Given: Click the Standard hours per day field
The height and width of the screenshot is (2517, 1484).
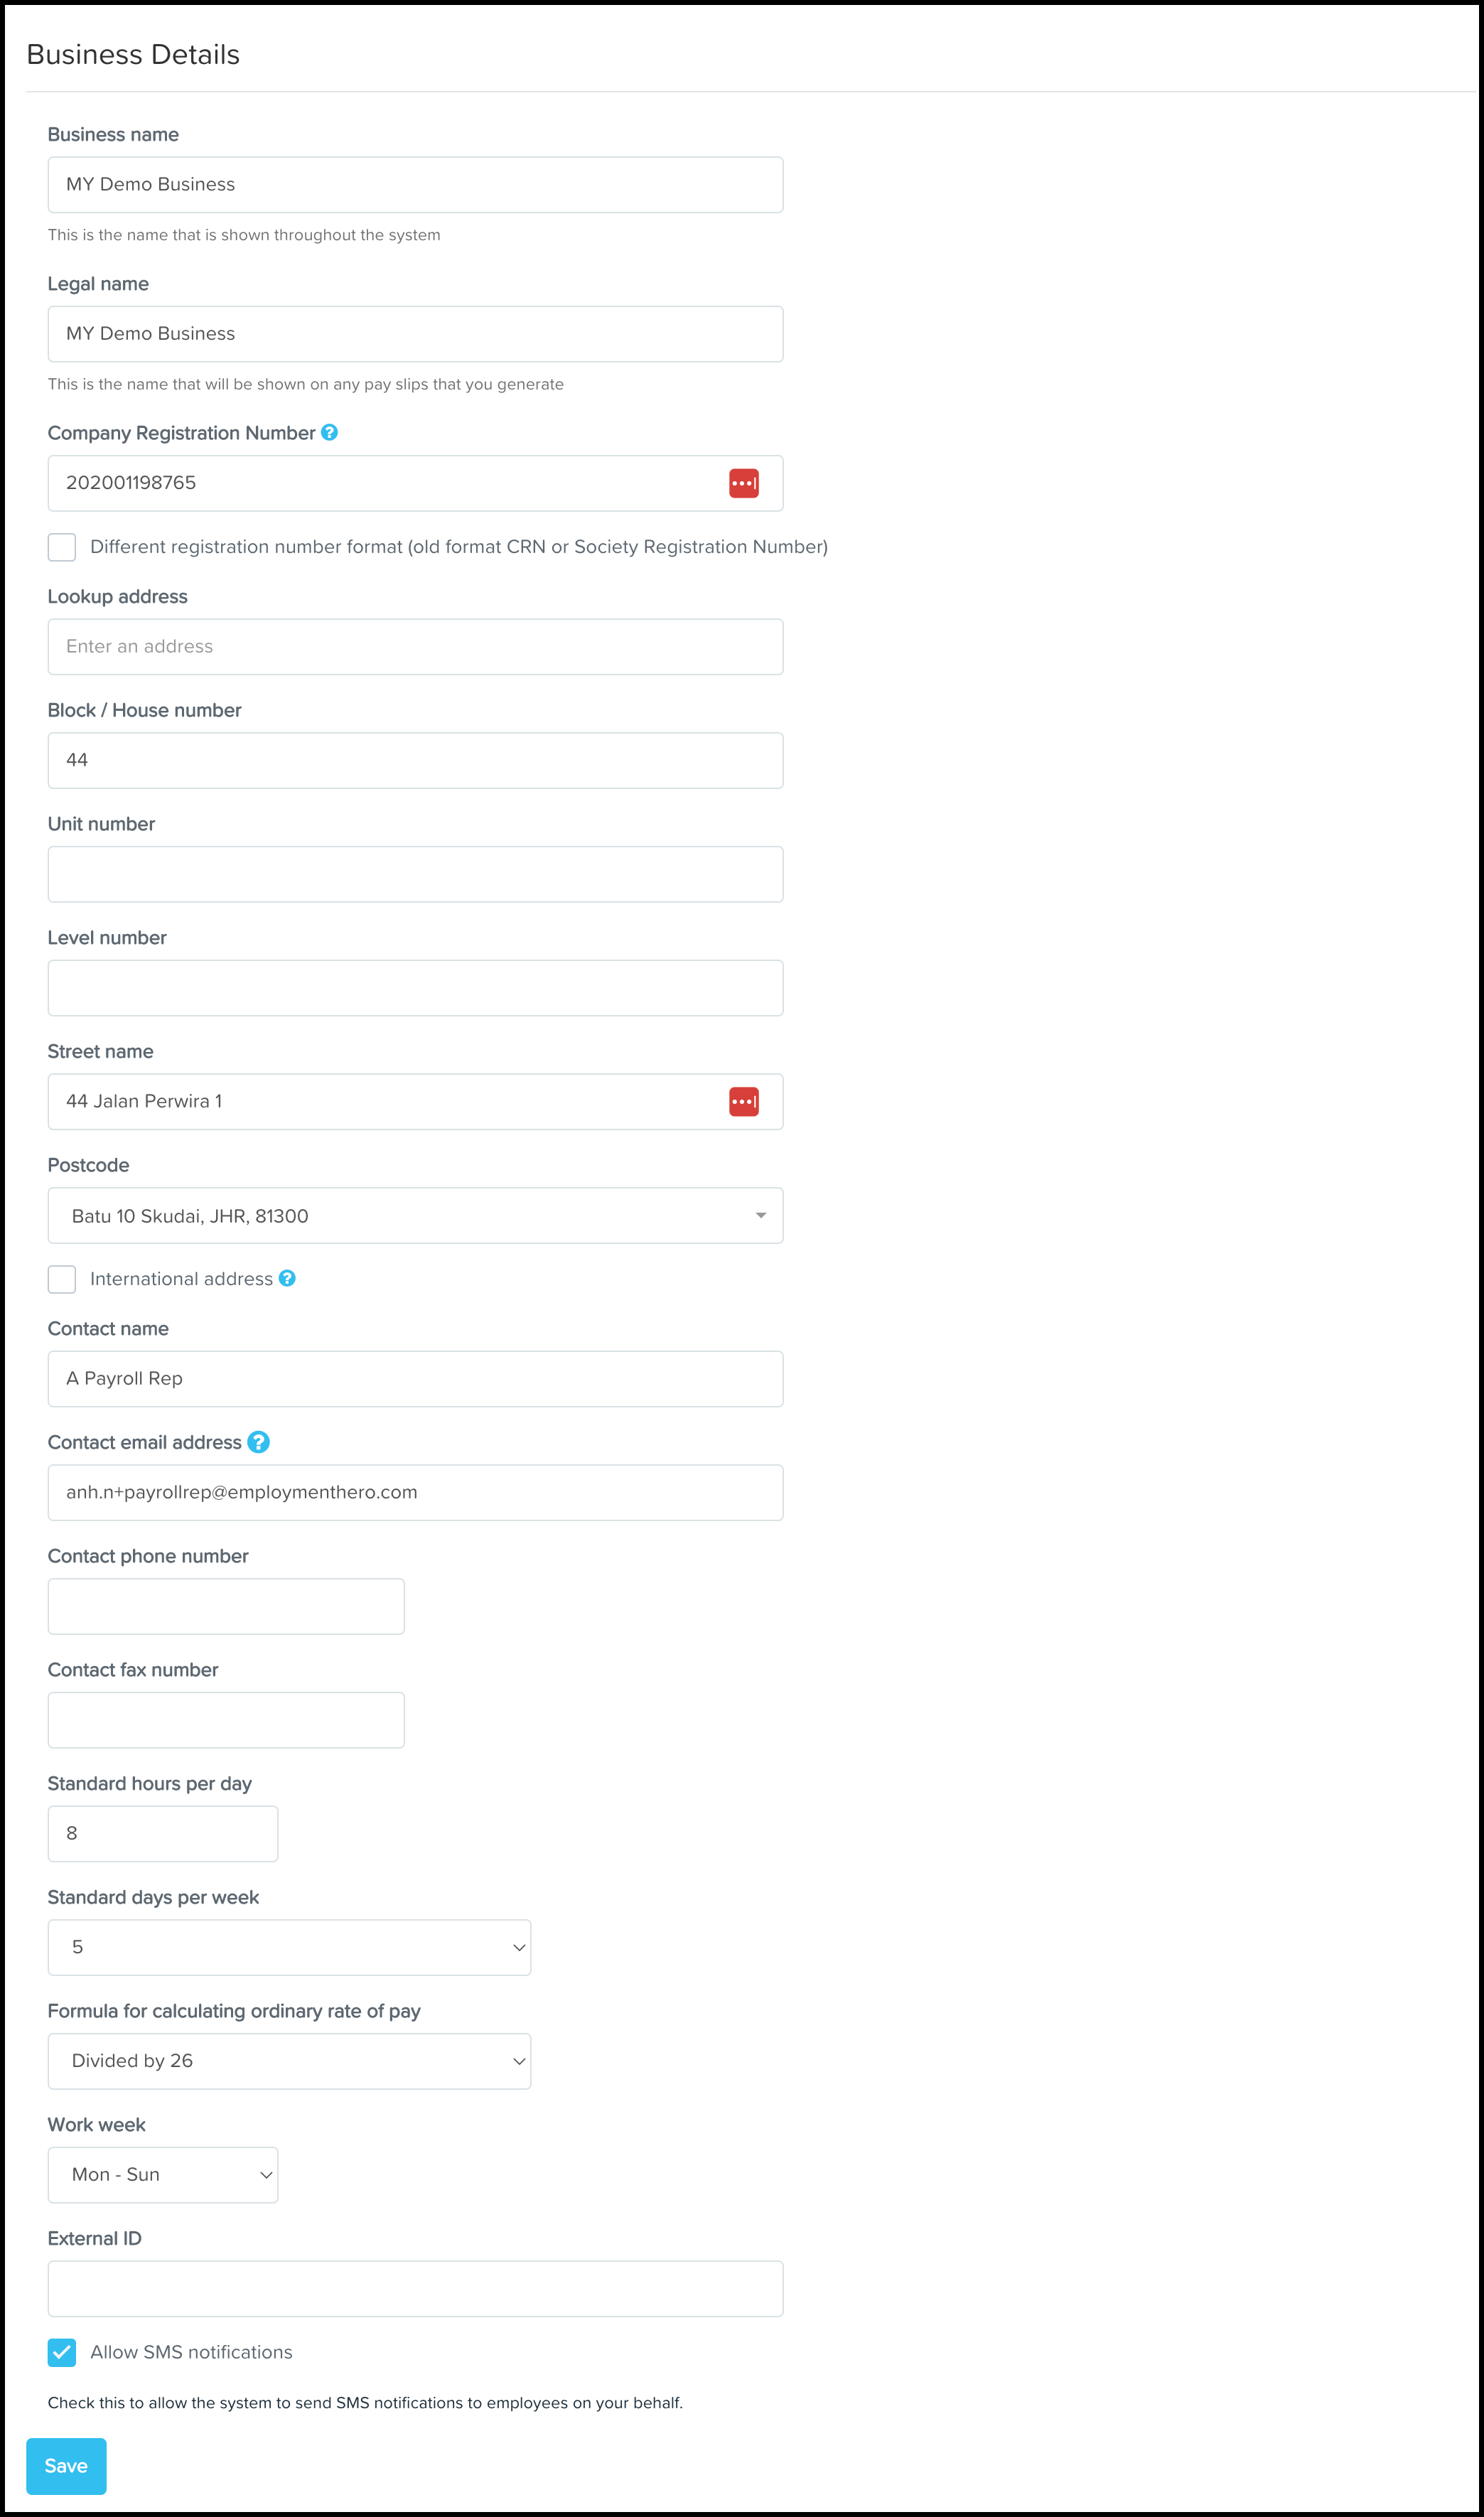Looking at the screenshot, I should click(163, 1833).
